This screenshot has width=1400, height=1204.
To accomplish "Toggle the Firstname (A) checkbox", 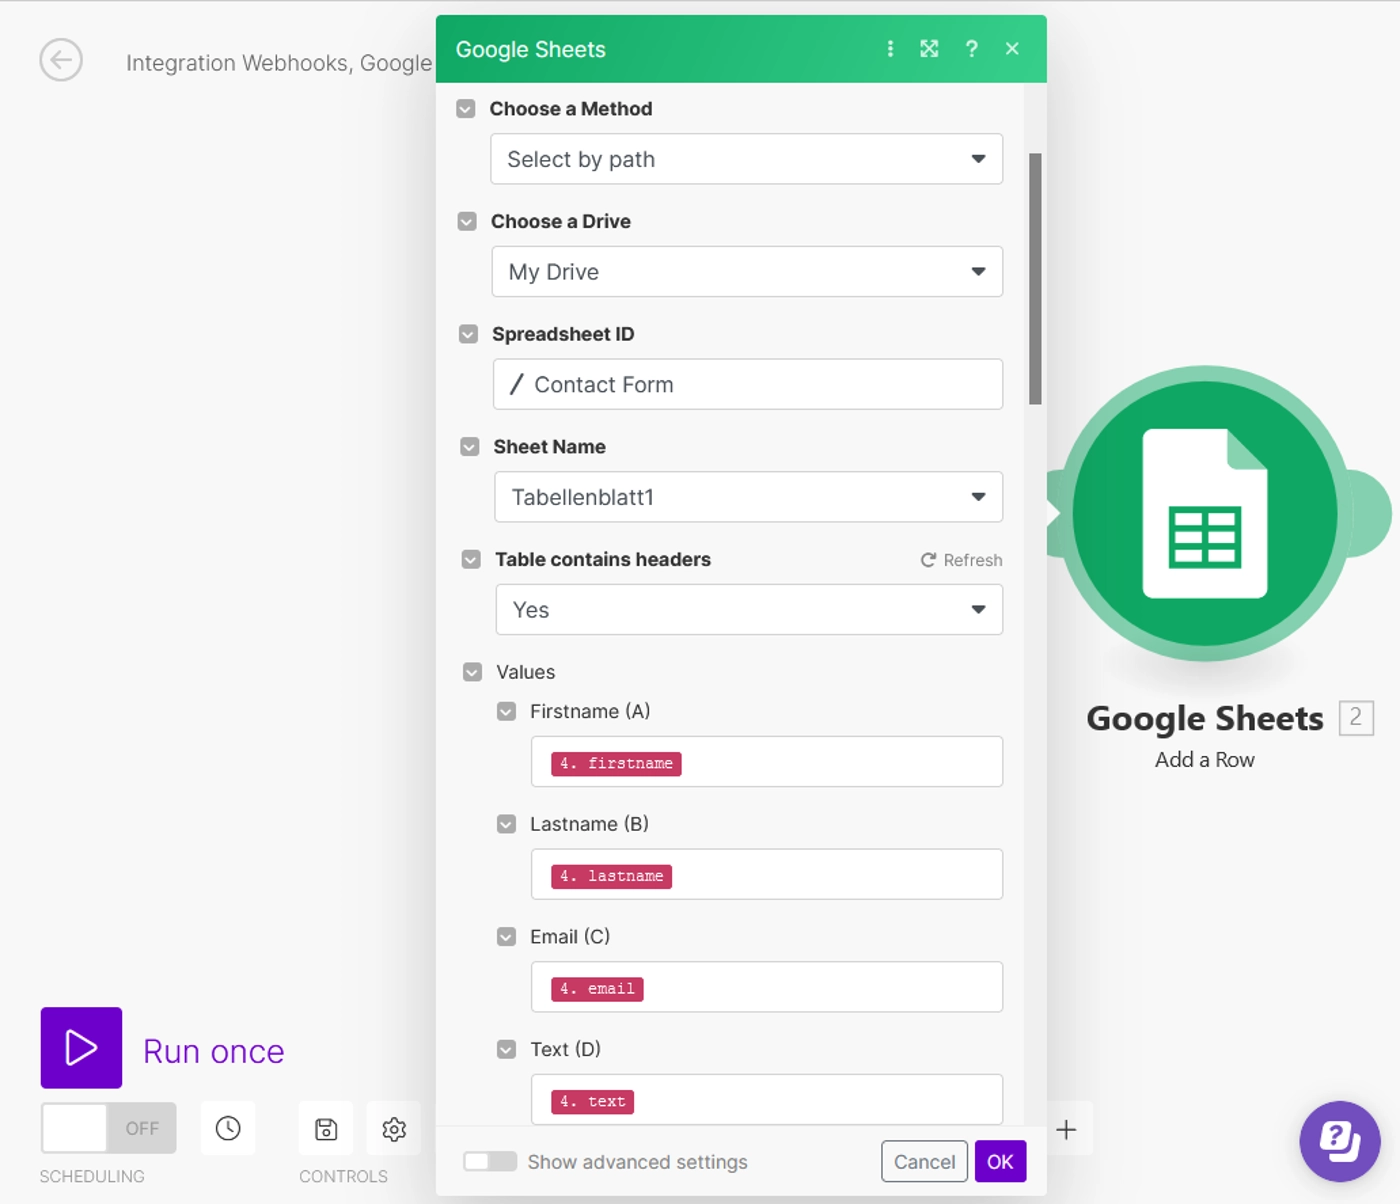I will (x=507, y=712).
